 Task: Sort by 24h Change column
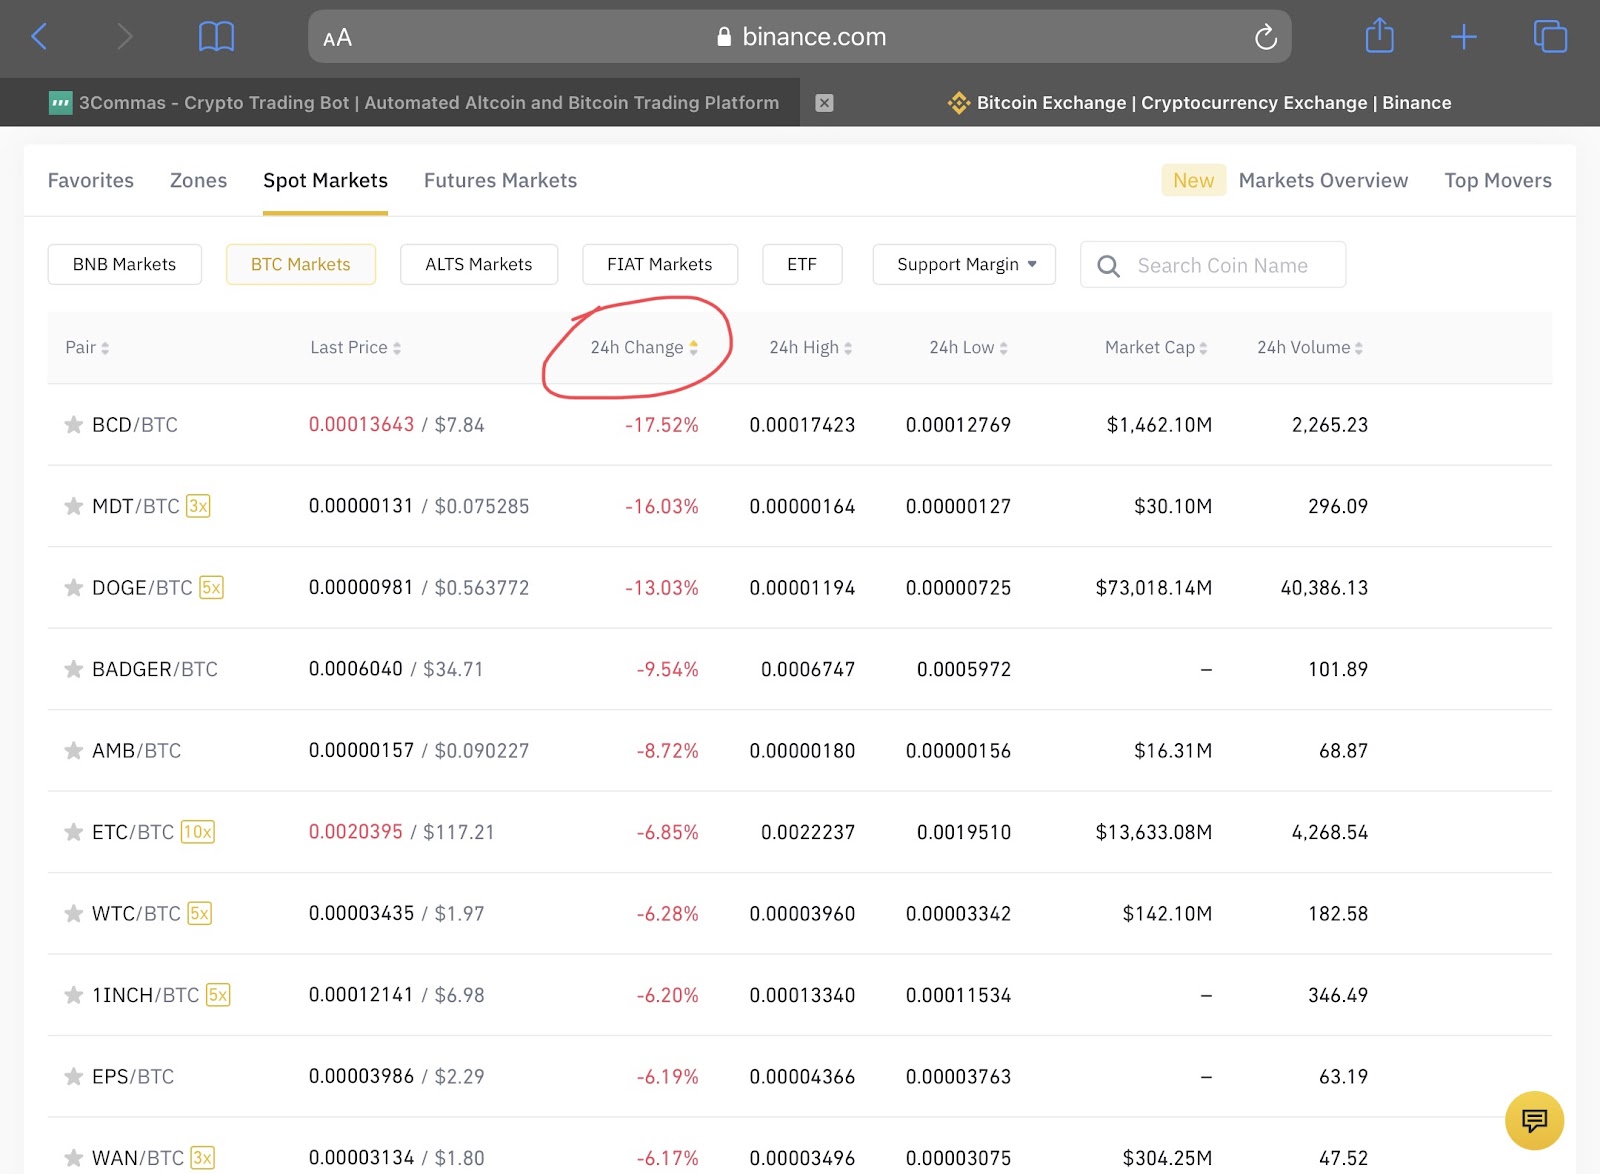644,347
